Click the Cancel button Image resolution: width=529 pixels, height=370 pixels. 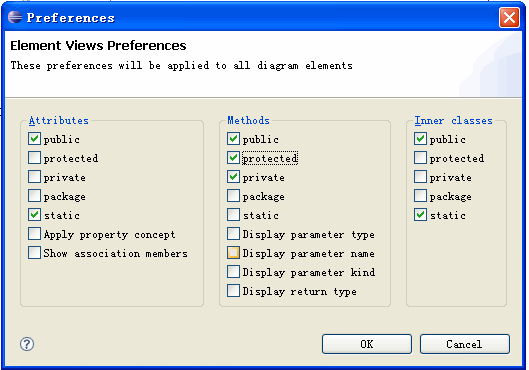pos(465,344)
